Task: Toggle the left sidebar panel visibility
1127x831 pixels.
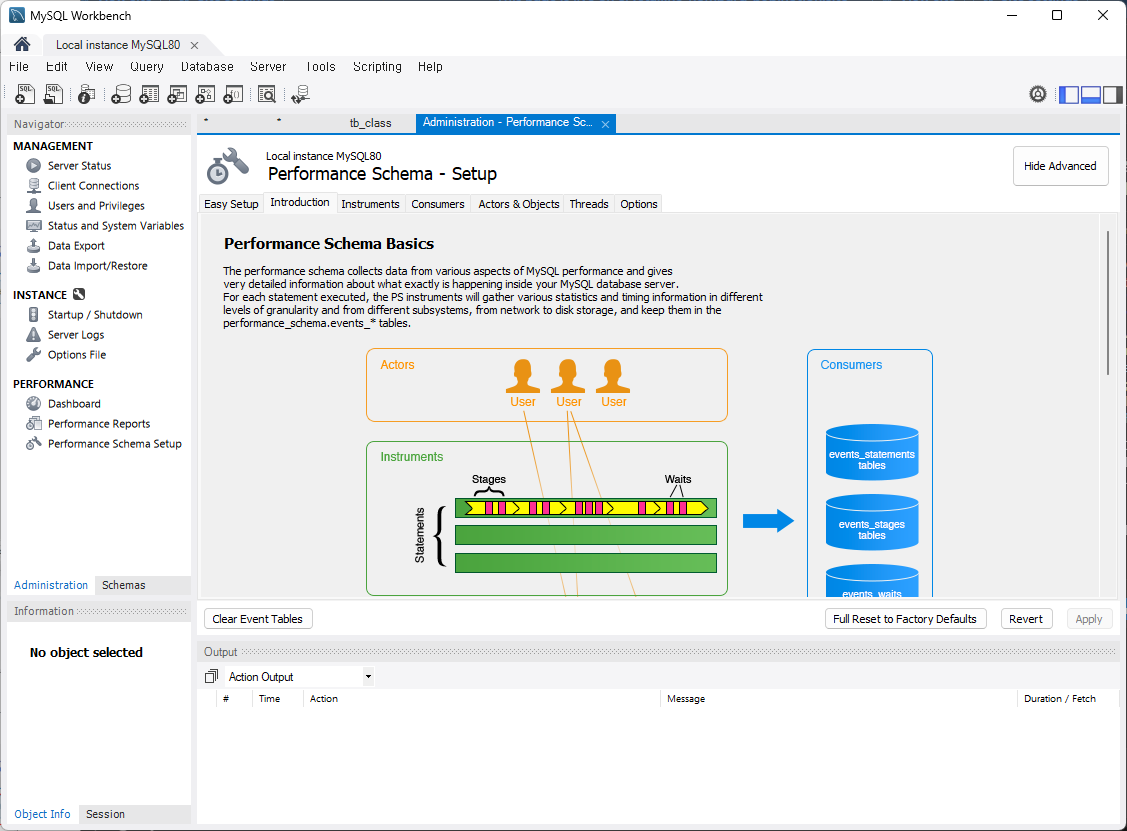Action: pyautogui.click(x=1069, y=94)
